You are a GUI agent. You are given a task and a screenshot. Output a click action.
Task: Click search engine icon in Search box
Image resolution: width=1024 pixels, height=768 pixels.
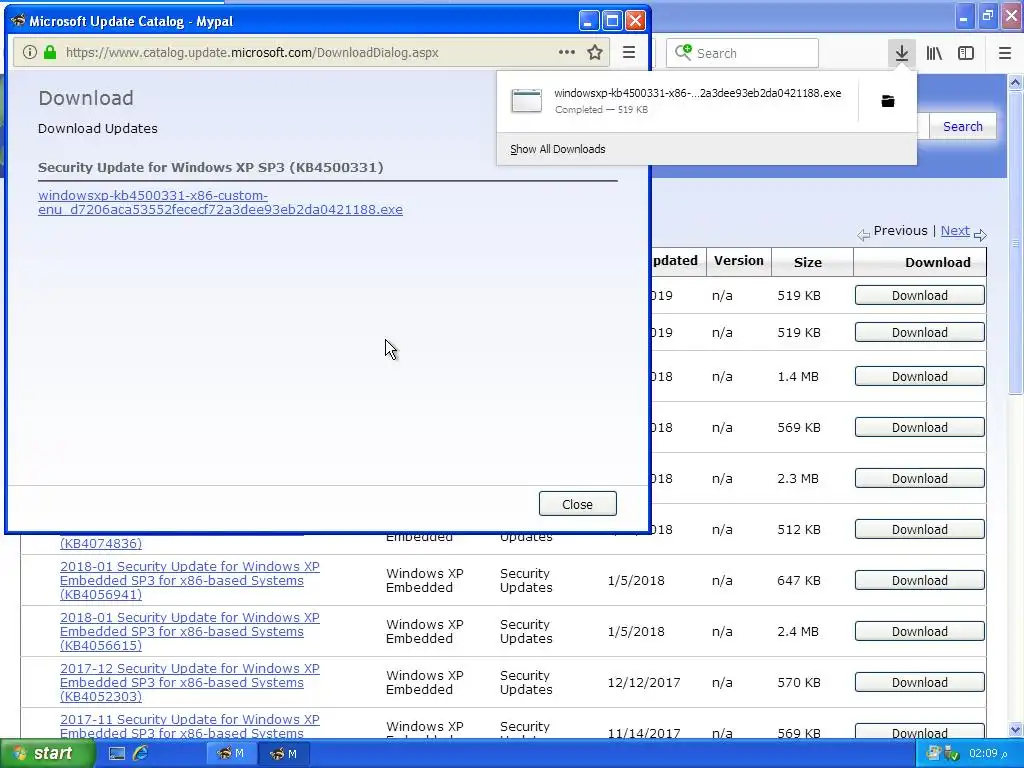click(x=683, y=52)
